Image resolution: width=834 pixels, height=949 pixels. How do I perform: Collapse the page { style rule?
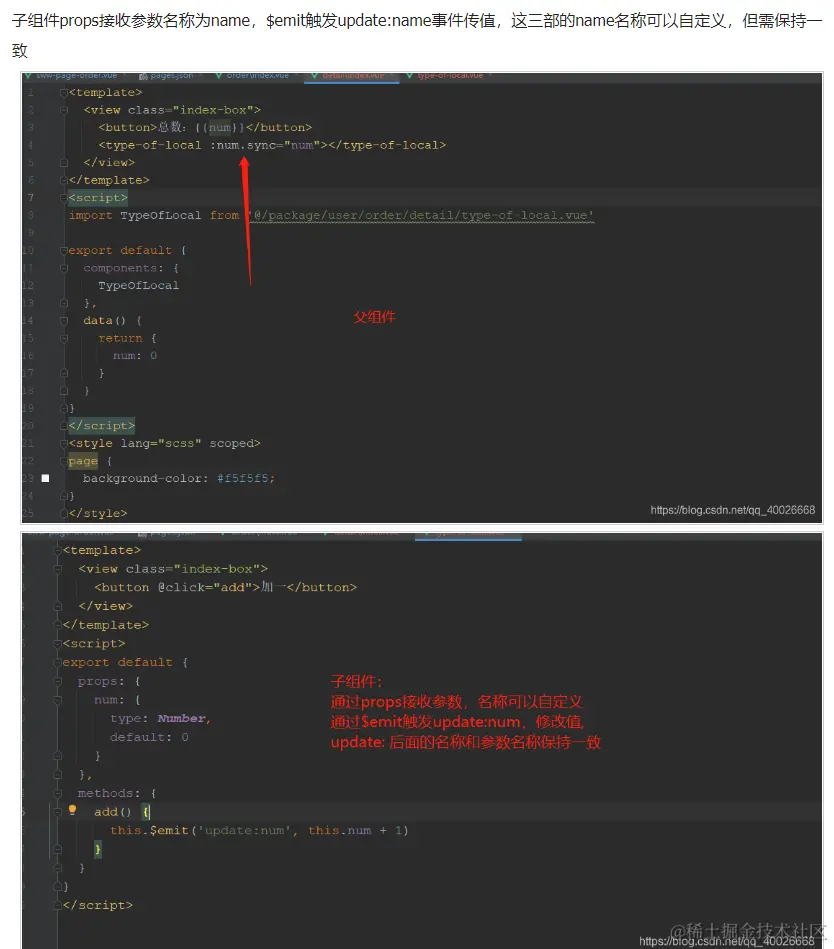tap(64, 461)
